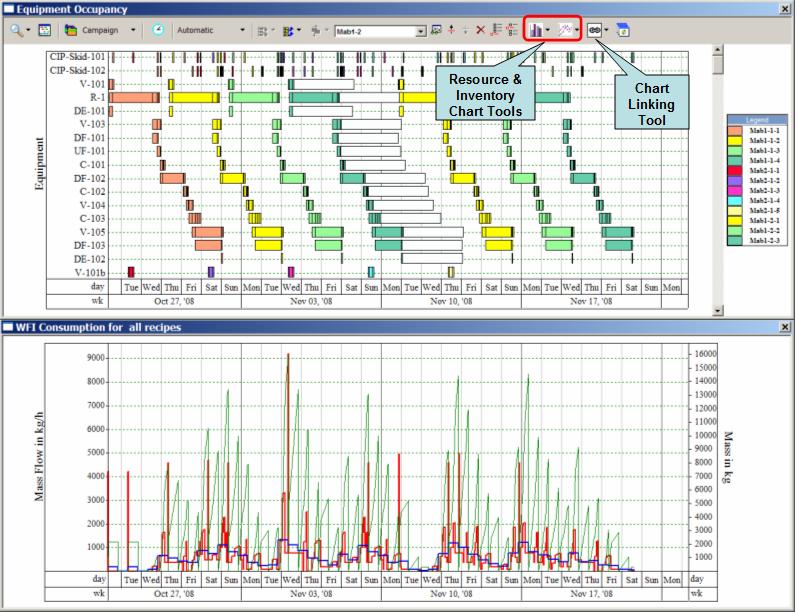Open the resource bar chart tool

[x=536, y=30]
